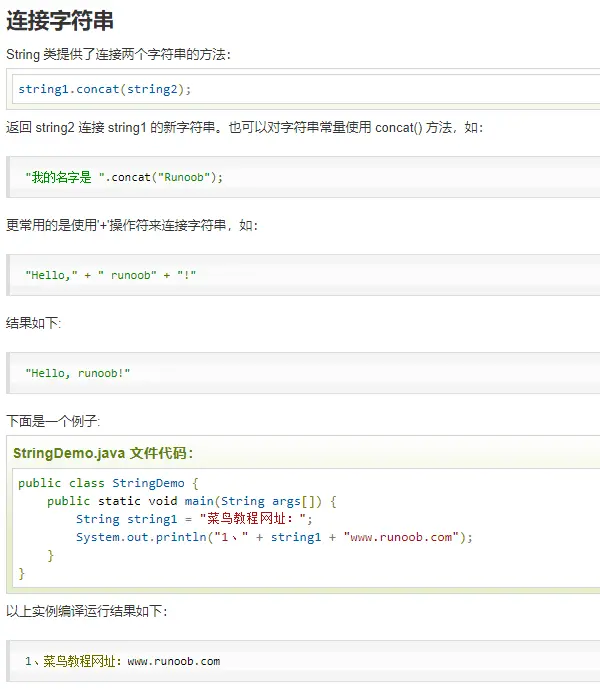Click the sentence String 类提供了连接两个字符串的方法

click(118, 54)
